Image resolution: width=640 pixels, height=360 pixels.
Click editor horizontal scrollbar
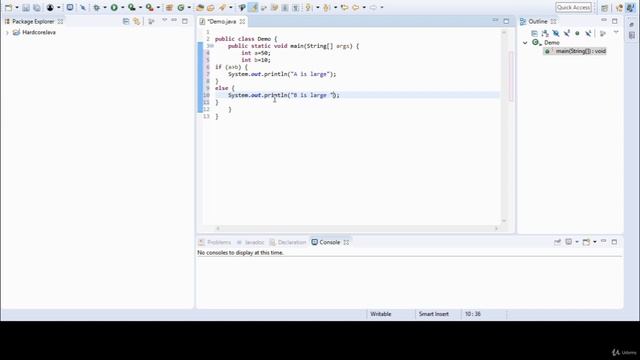point(357,228)
